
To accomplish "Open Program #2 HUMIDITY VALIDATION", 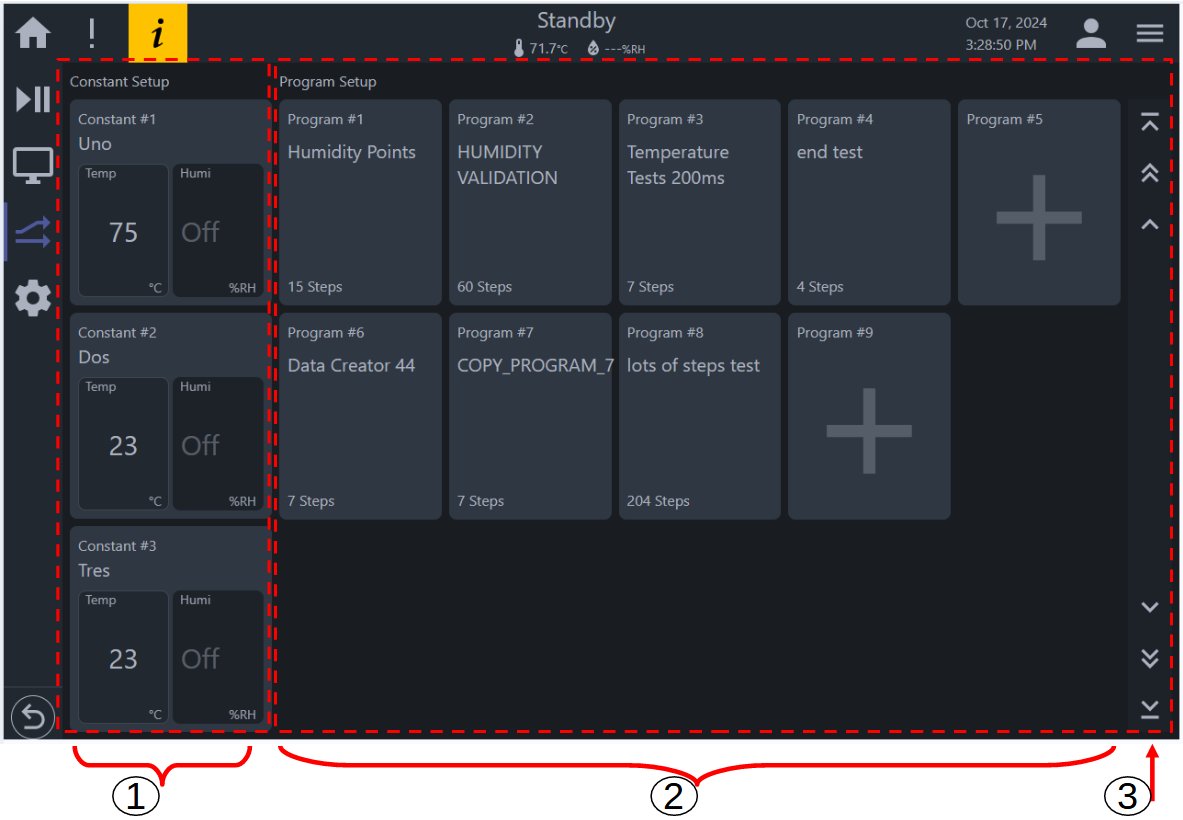I will coord(530,203).
